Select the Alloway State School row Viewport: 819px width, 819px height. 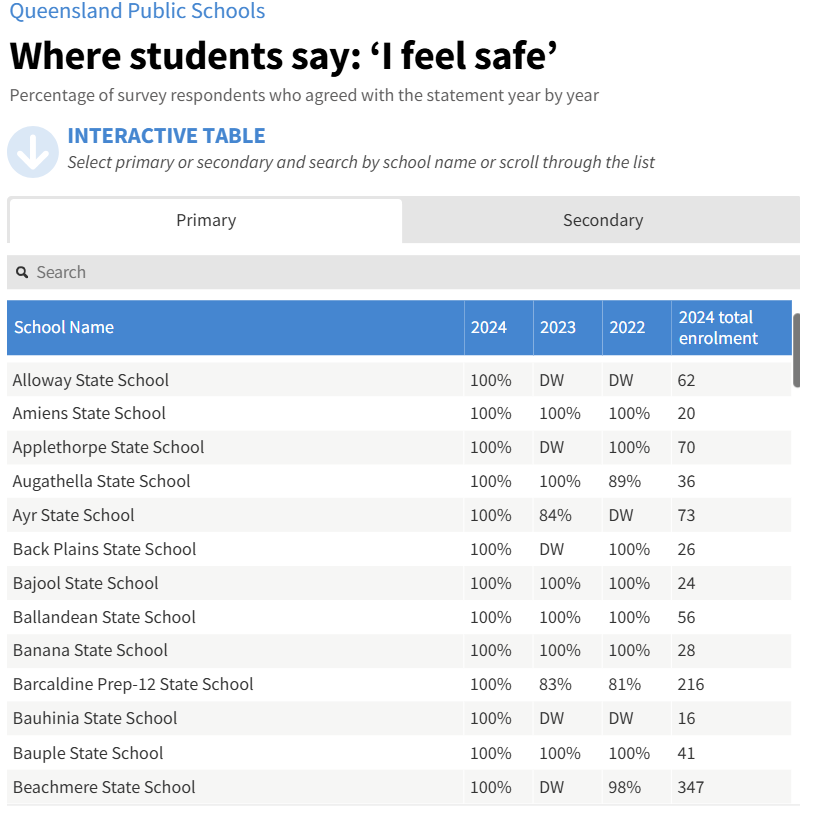pos(91,380)
